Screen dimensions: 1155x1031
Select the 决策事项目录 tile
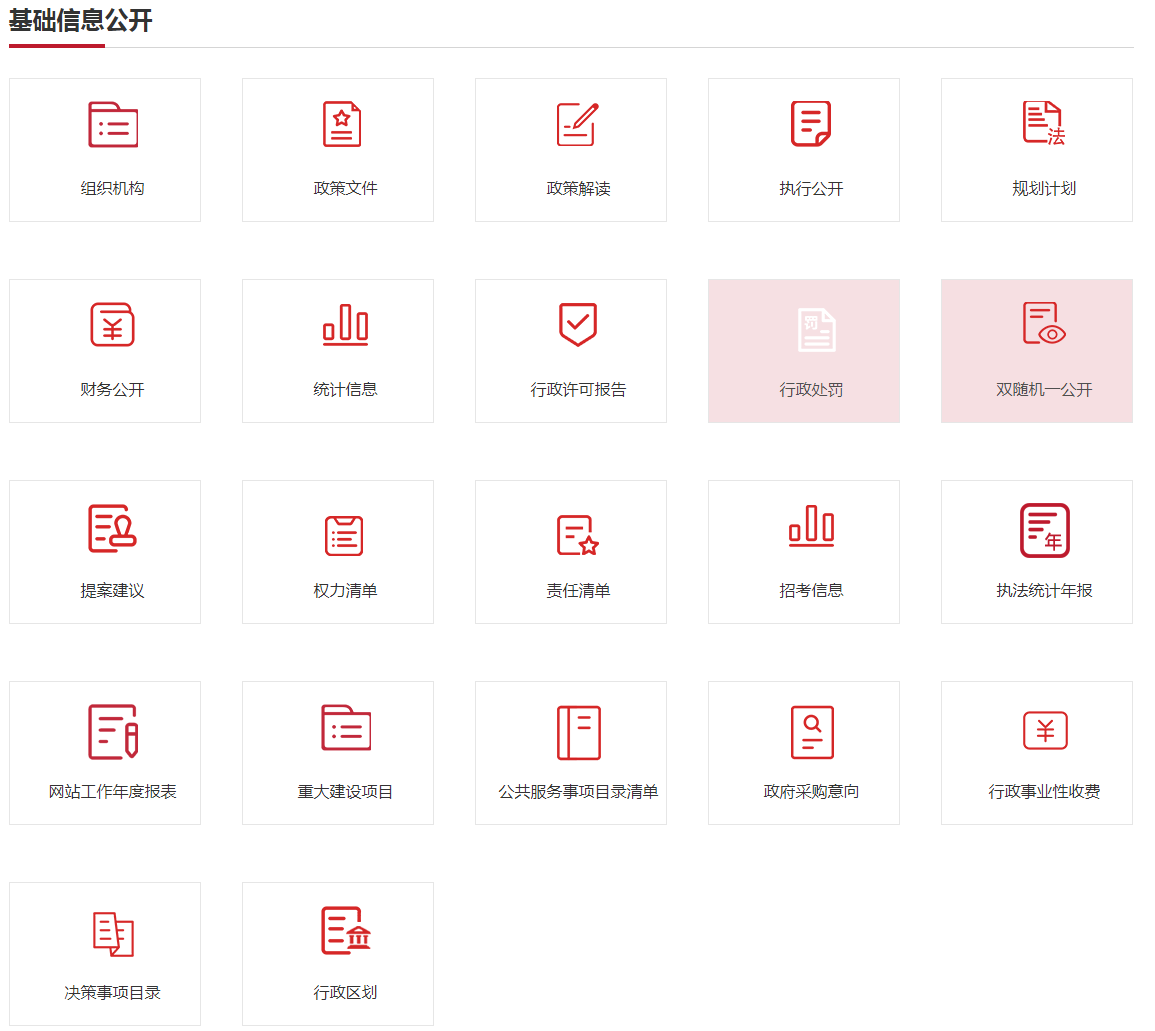pyautogui.click(x=105, y=954)
